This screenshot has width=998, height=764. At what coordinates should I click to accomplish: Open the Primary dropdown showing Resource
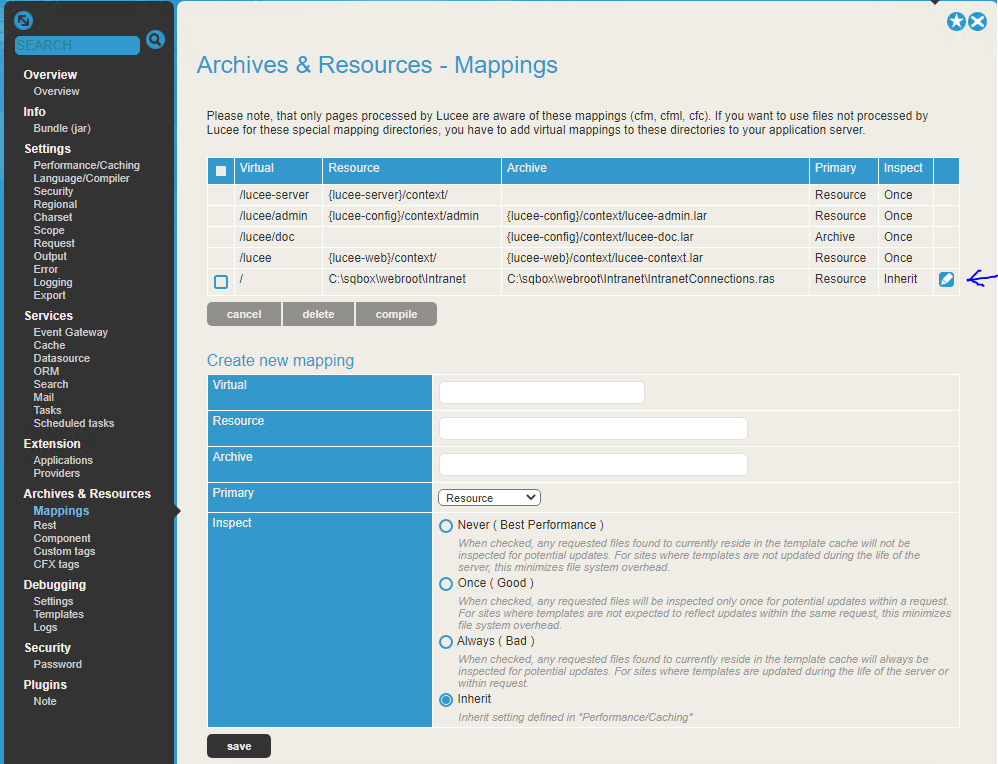click(489, 498)
